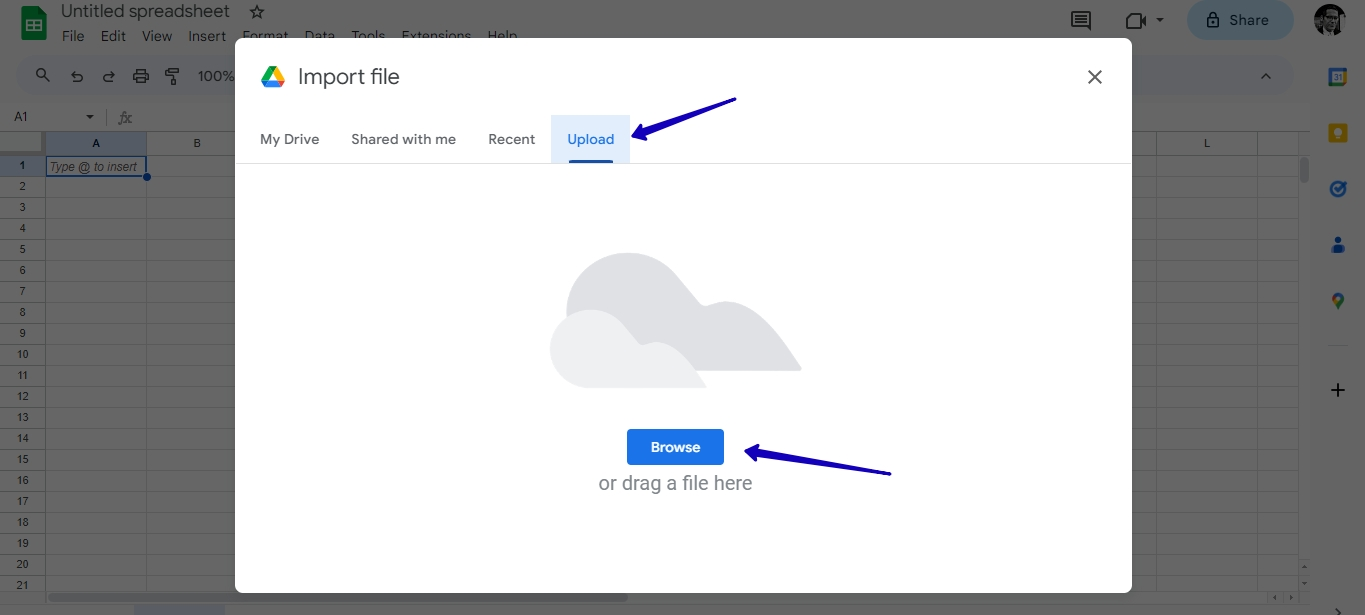Image resolution: width=1365 pixels, height=615 pixels.
Task: Click the search menus magnifier icon
Action: pyautogui.click(x=43, y=75)
